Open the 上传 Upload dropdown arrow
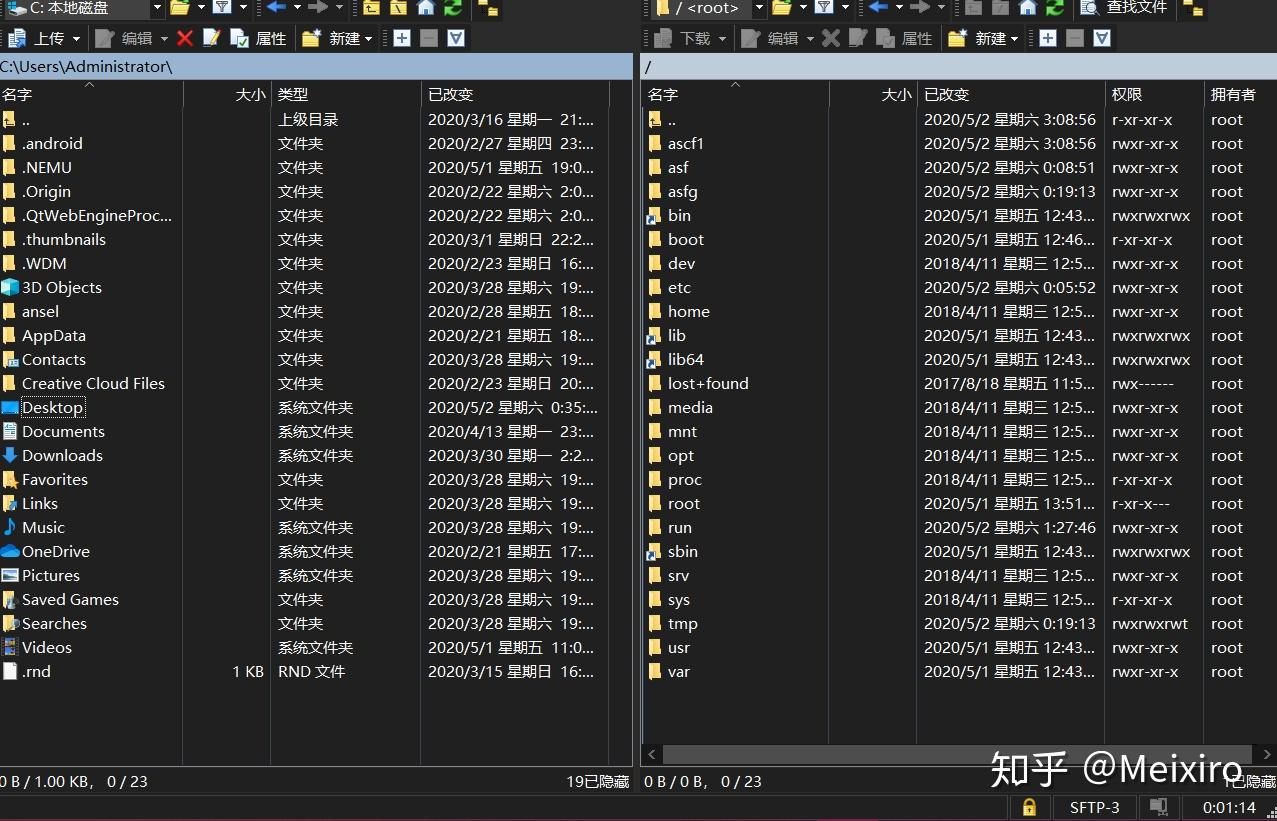1277x821 pixels. click(77, 38)
